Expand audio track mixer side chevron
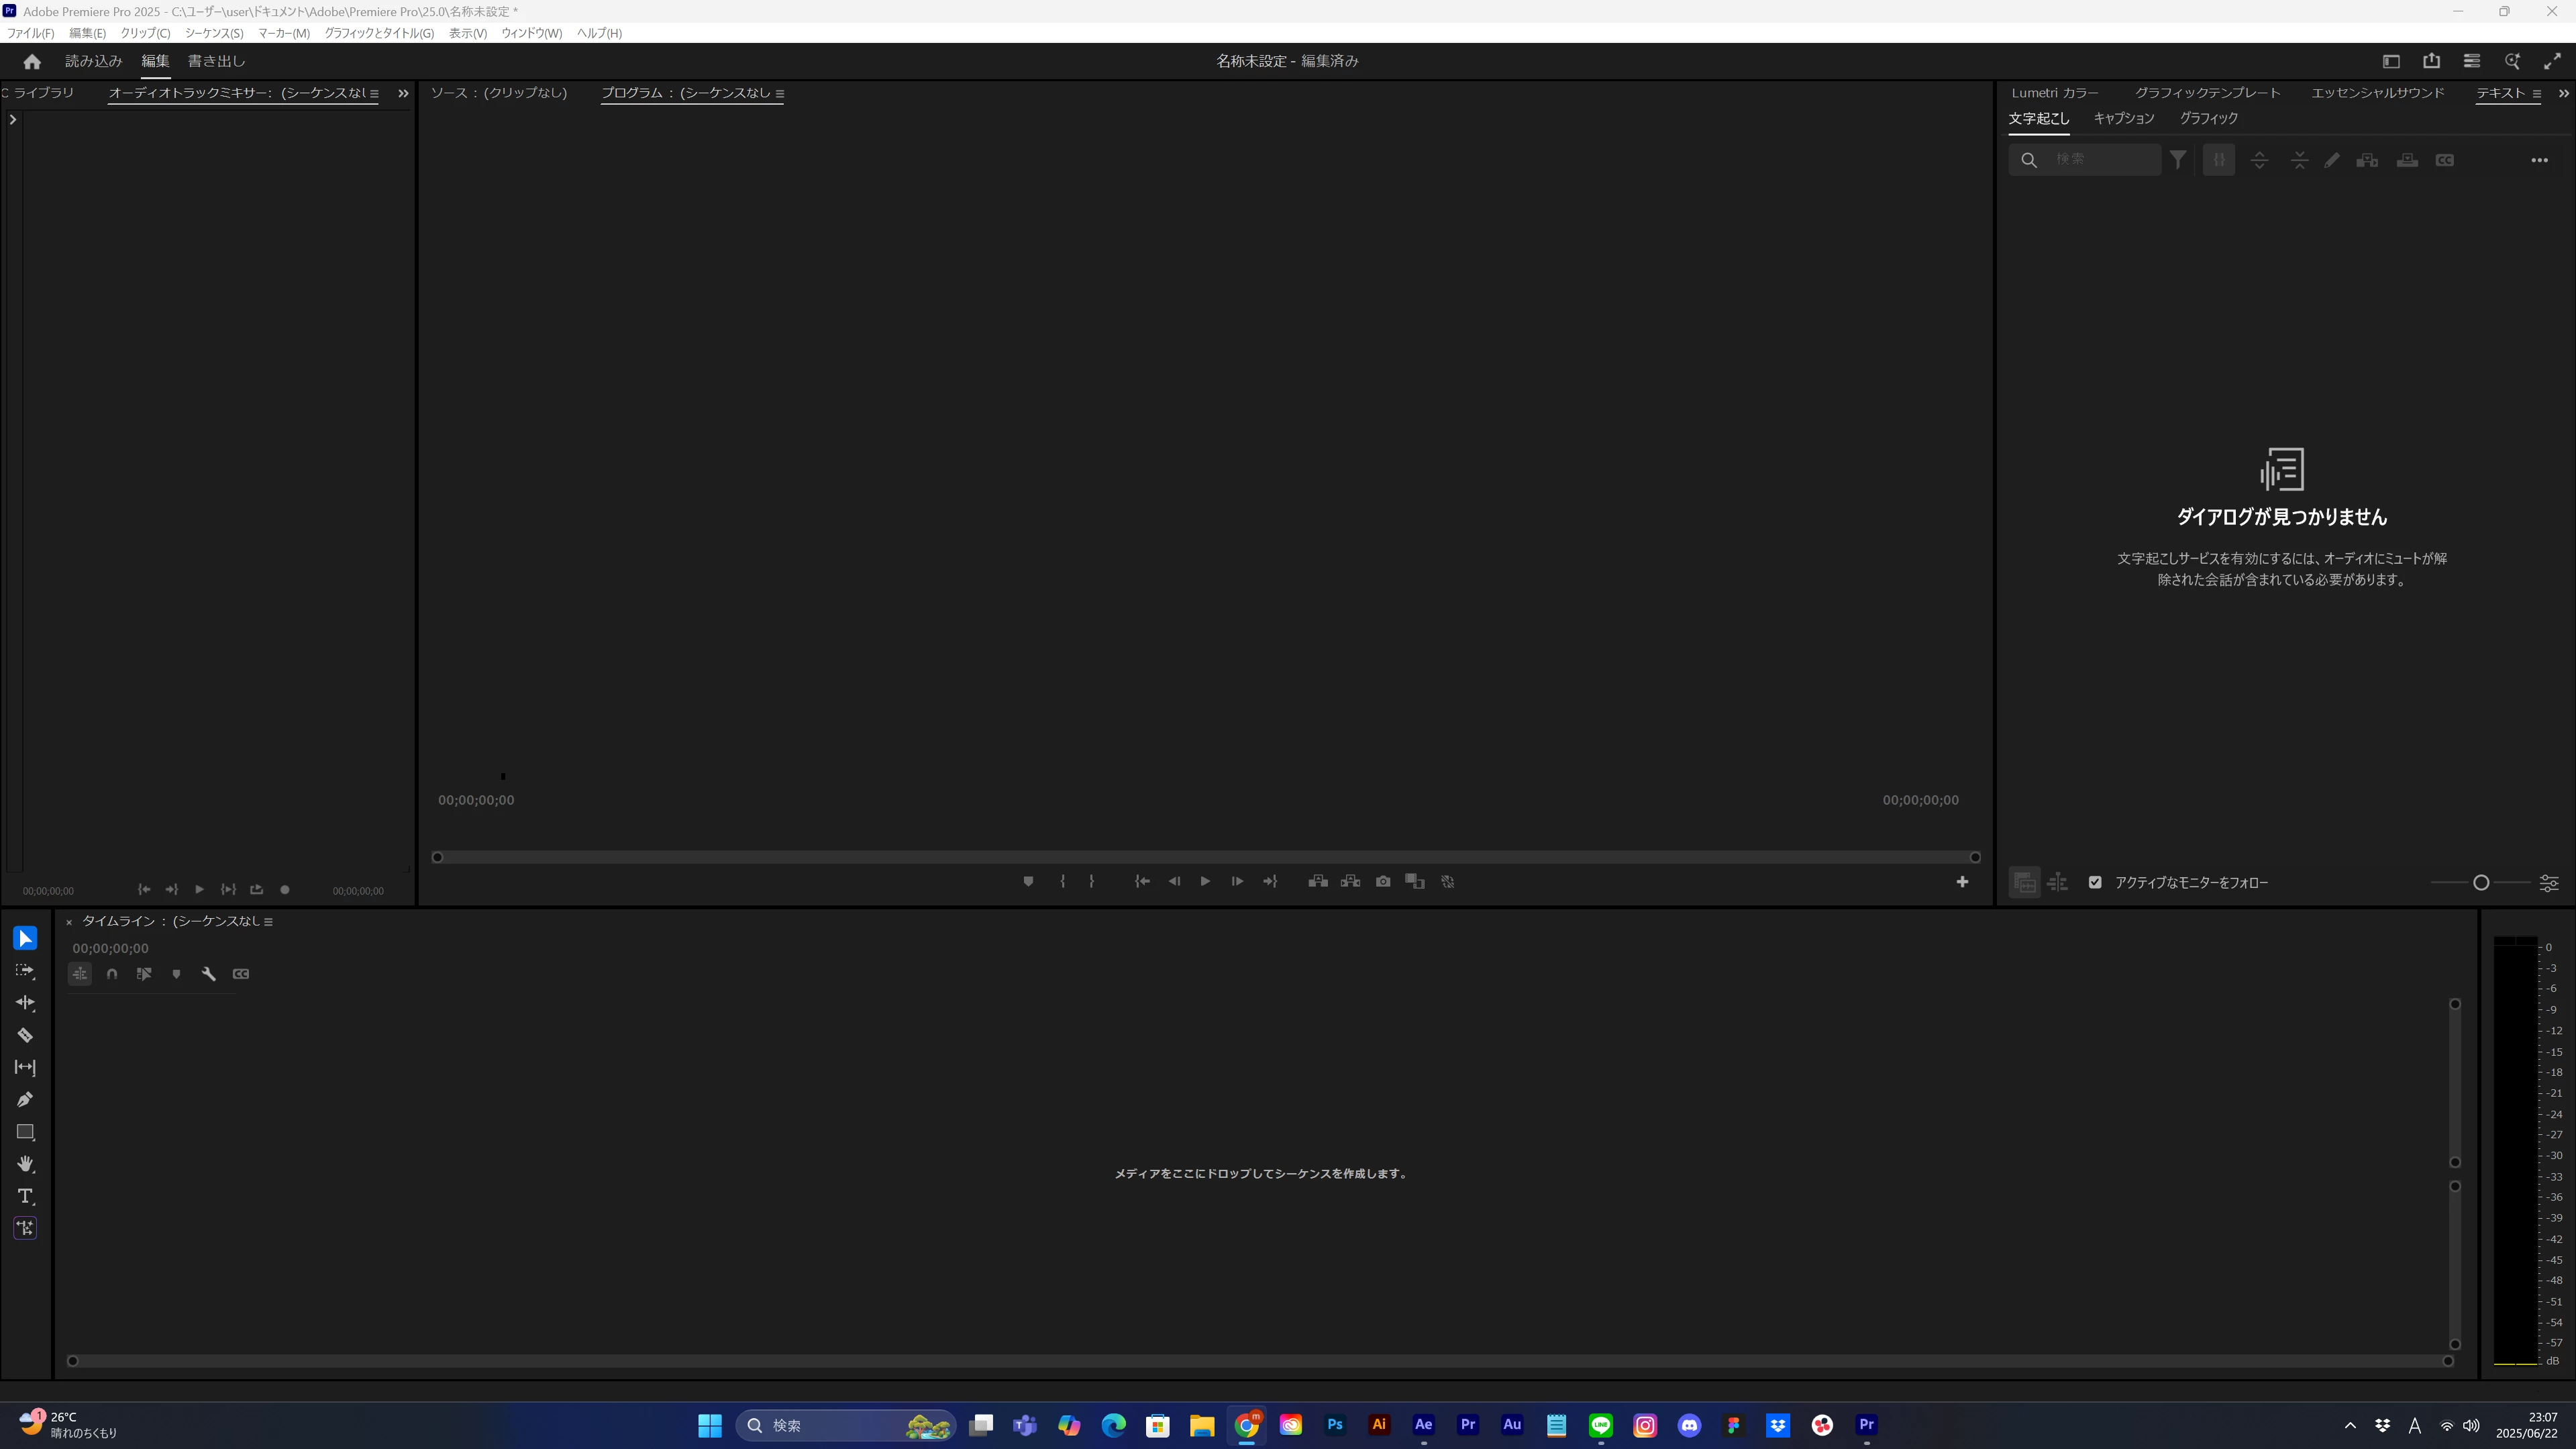This screenshot has height=1449, width=2576. [x=13, y=119]
